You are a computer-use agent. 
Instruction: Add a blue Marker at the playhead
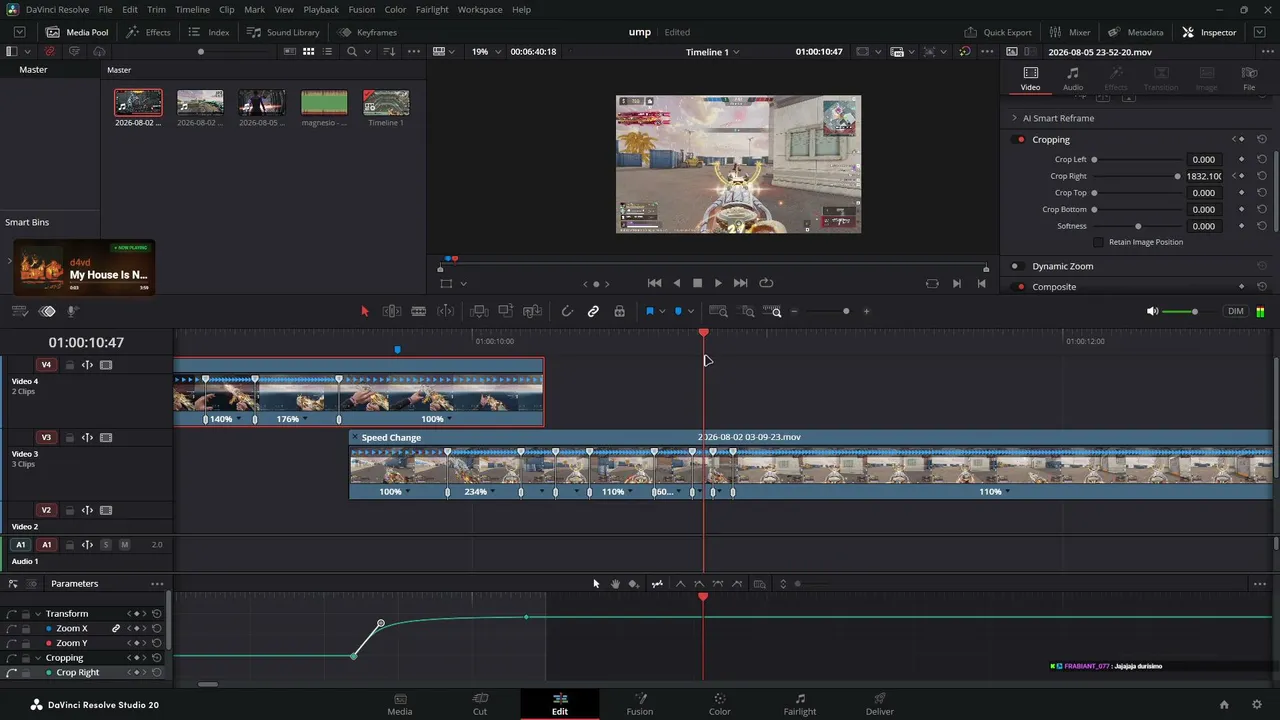coord(678,311)
